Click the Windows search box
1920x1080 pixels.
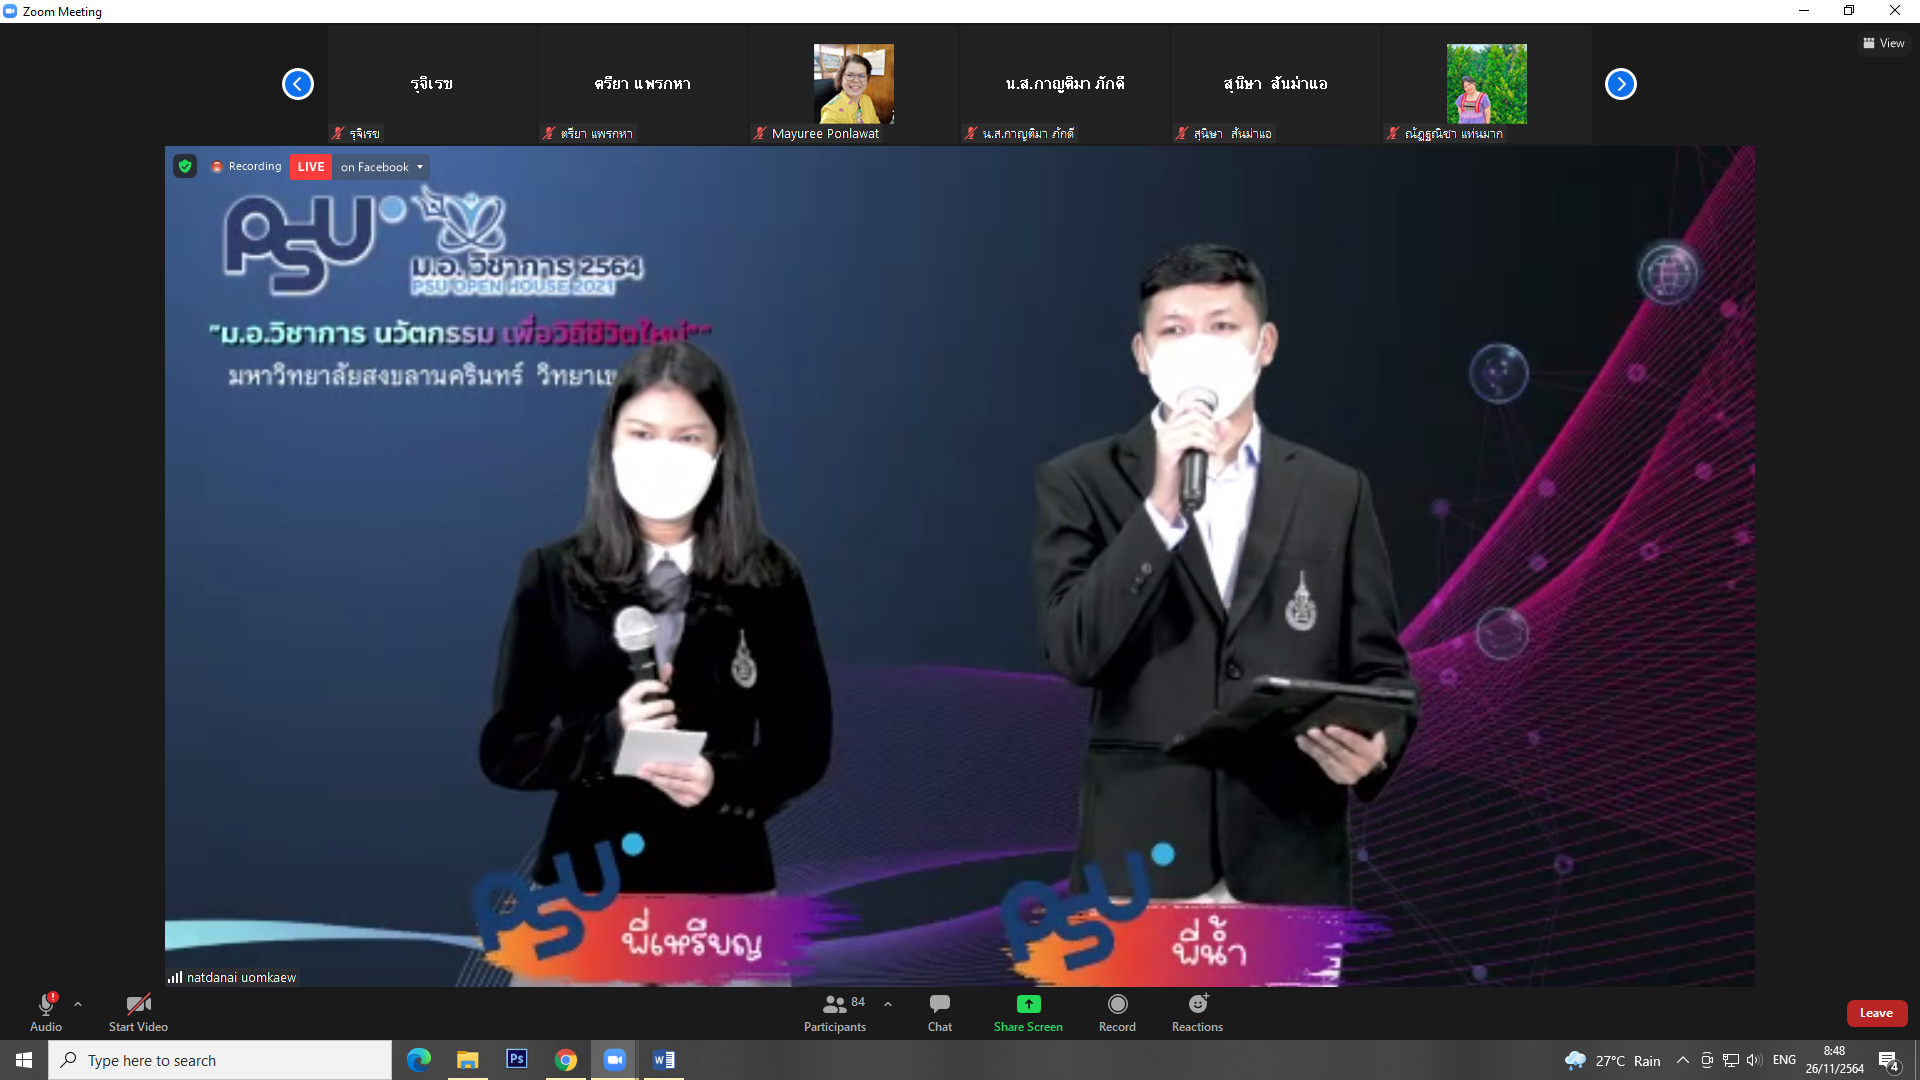(220, 1060)
